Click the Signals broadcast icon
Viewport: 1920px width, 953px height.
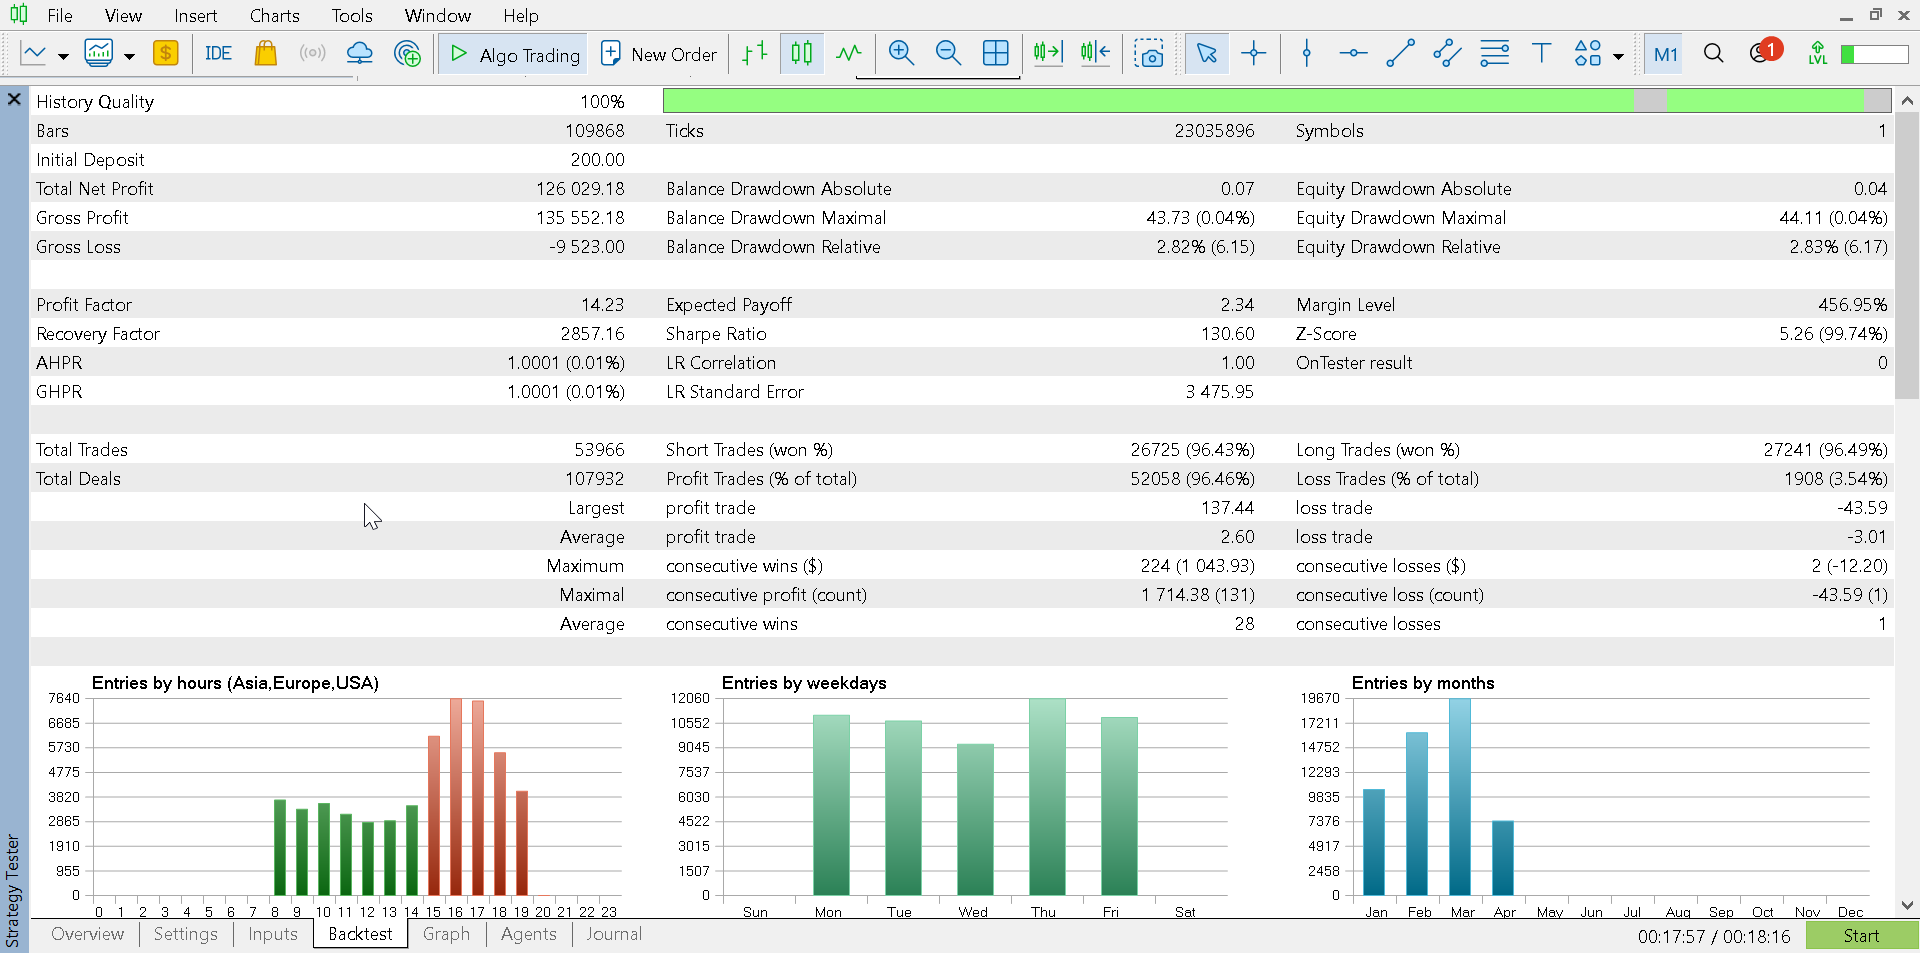(x=313, y=54)
